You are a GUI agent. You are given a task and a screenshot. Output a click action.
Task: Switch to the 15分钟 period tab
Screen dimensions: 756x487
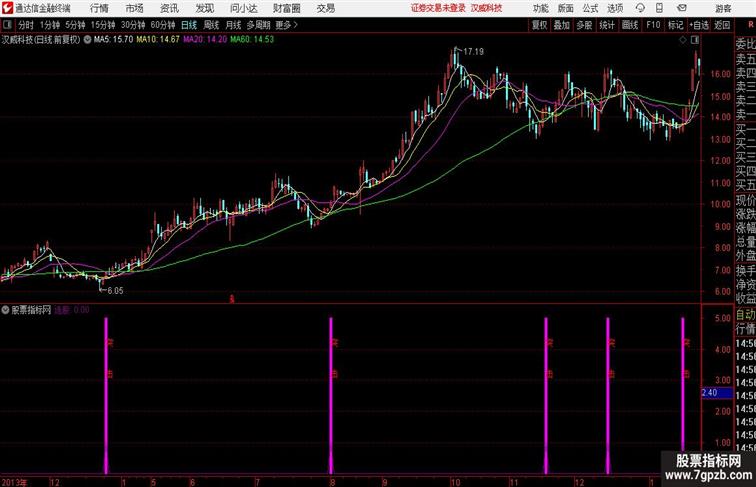[x=103, y=25]
